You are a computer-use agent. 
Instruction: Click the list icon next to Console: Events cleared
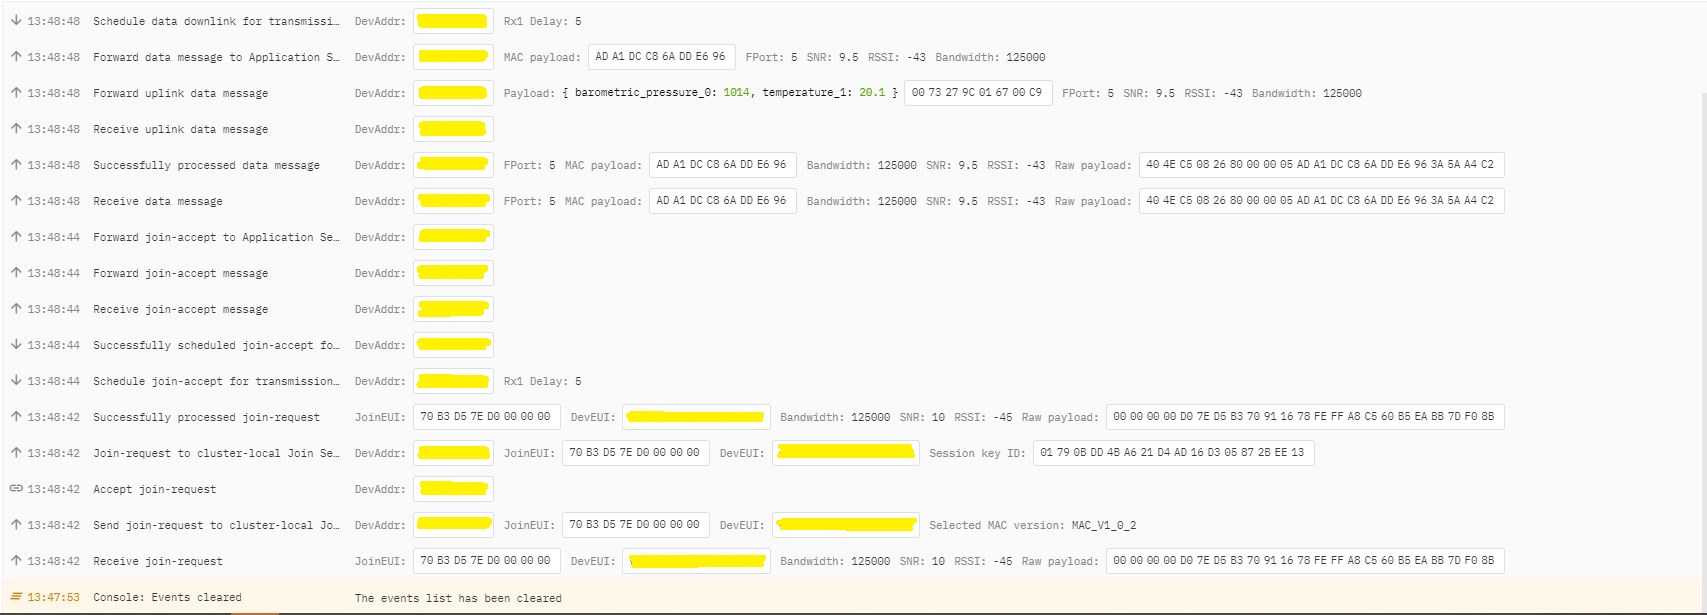(x=16, y=597)
